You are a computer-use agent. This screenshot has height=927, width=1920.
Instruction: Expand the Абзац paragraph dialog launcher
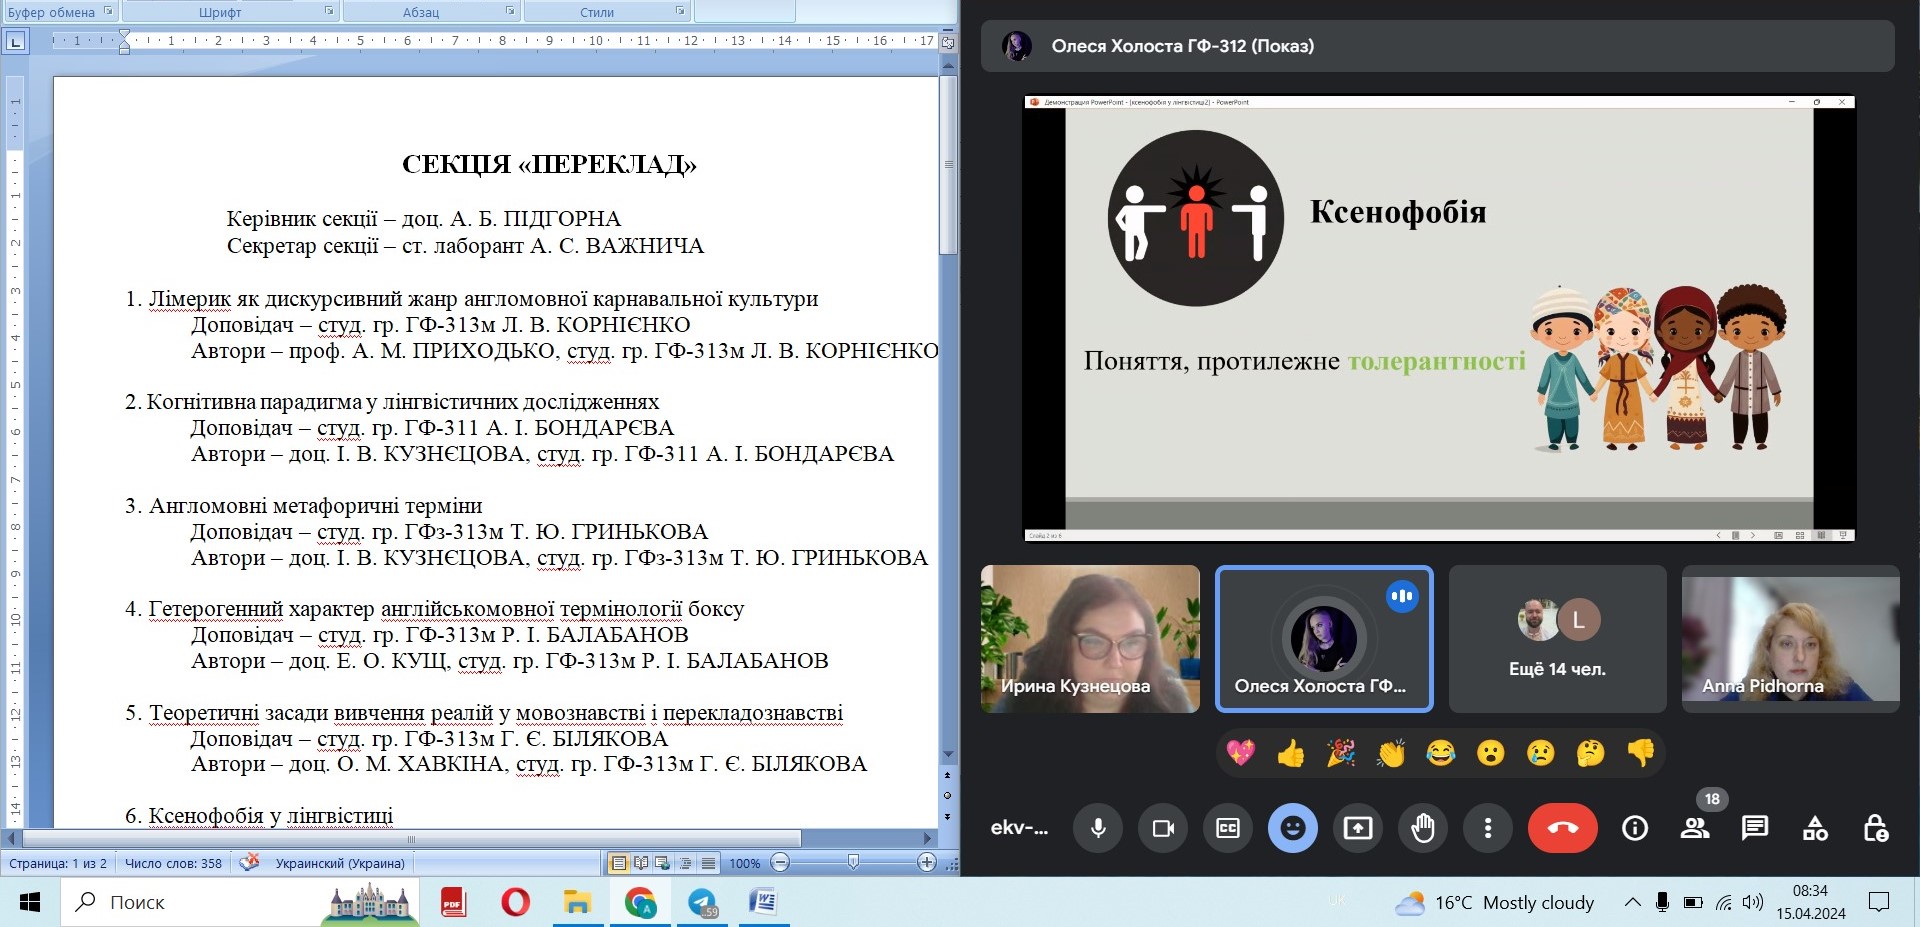point(510,11)
